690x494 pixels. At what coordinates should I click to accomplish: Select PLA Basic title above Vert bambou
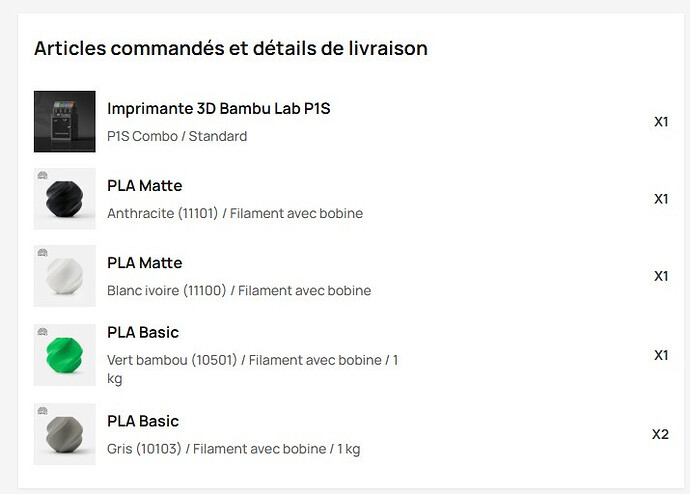pos(143,332)
